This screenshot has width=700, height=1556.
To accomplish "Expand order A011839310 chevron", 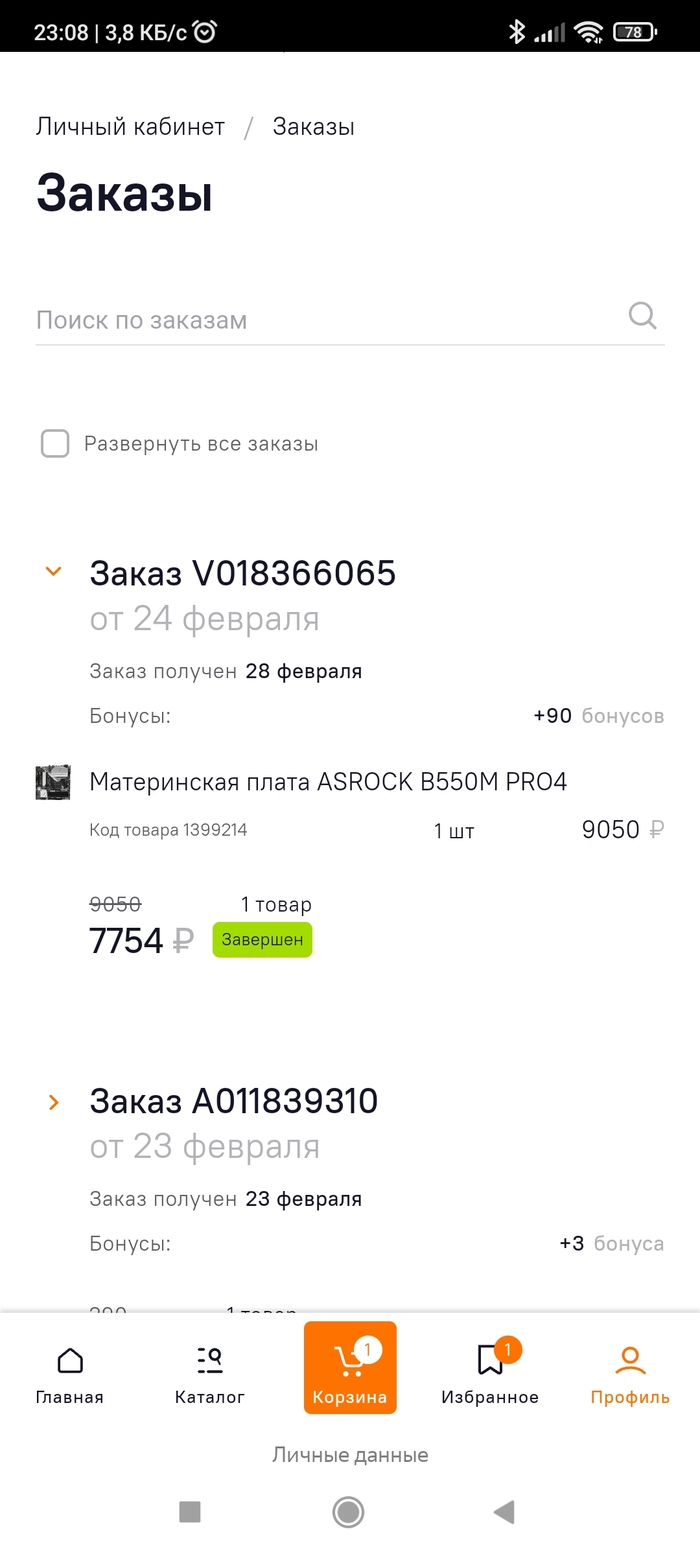I will (54, 1102).
